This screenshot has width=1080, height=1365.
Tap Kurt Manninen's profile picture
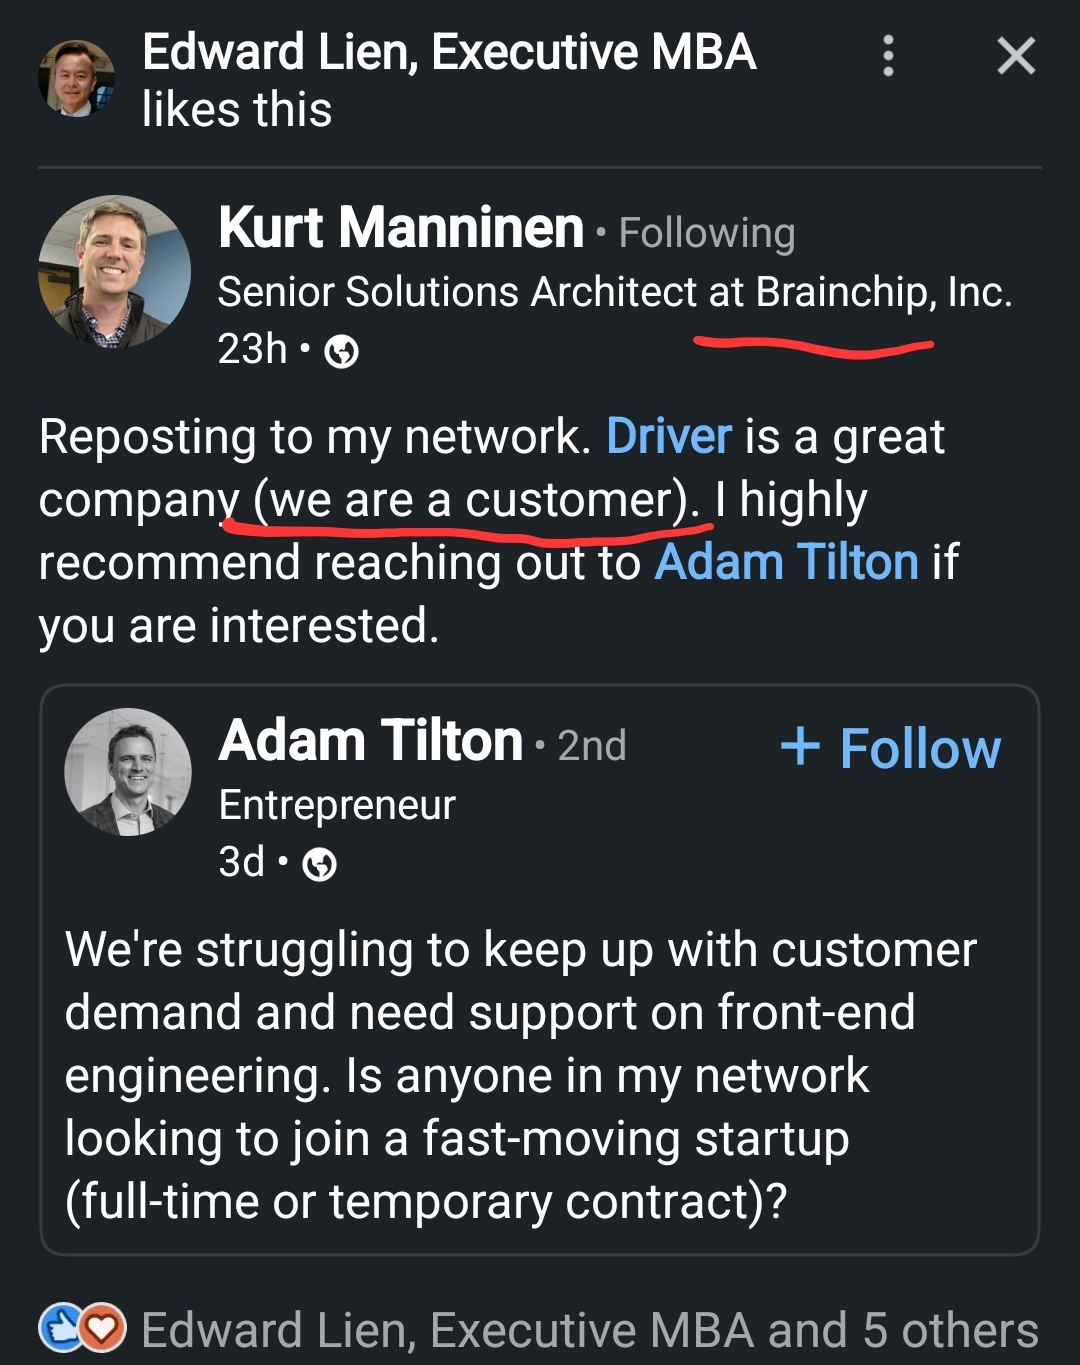coord(114,271)
